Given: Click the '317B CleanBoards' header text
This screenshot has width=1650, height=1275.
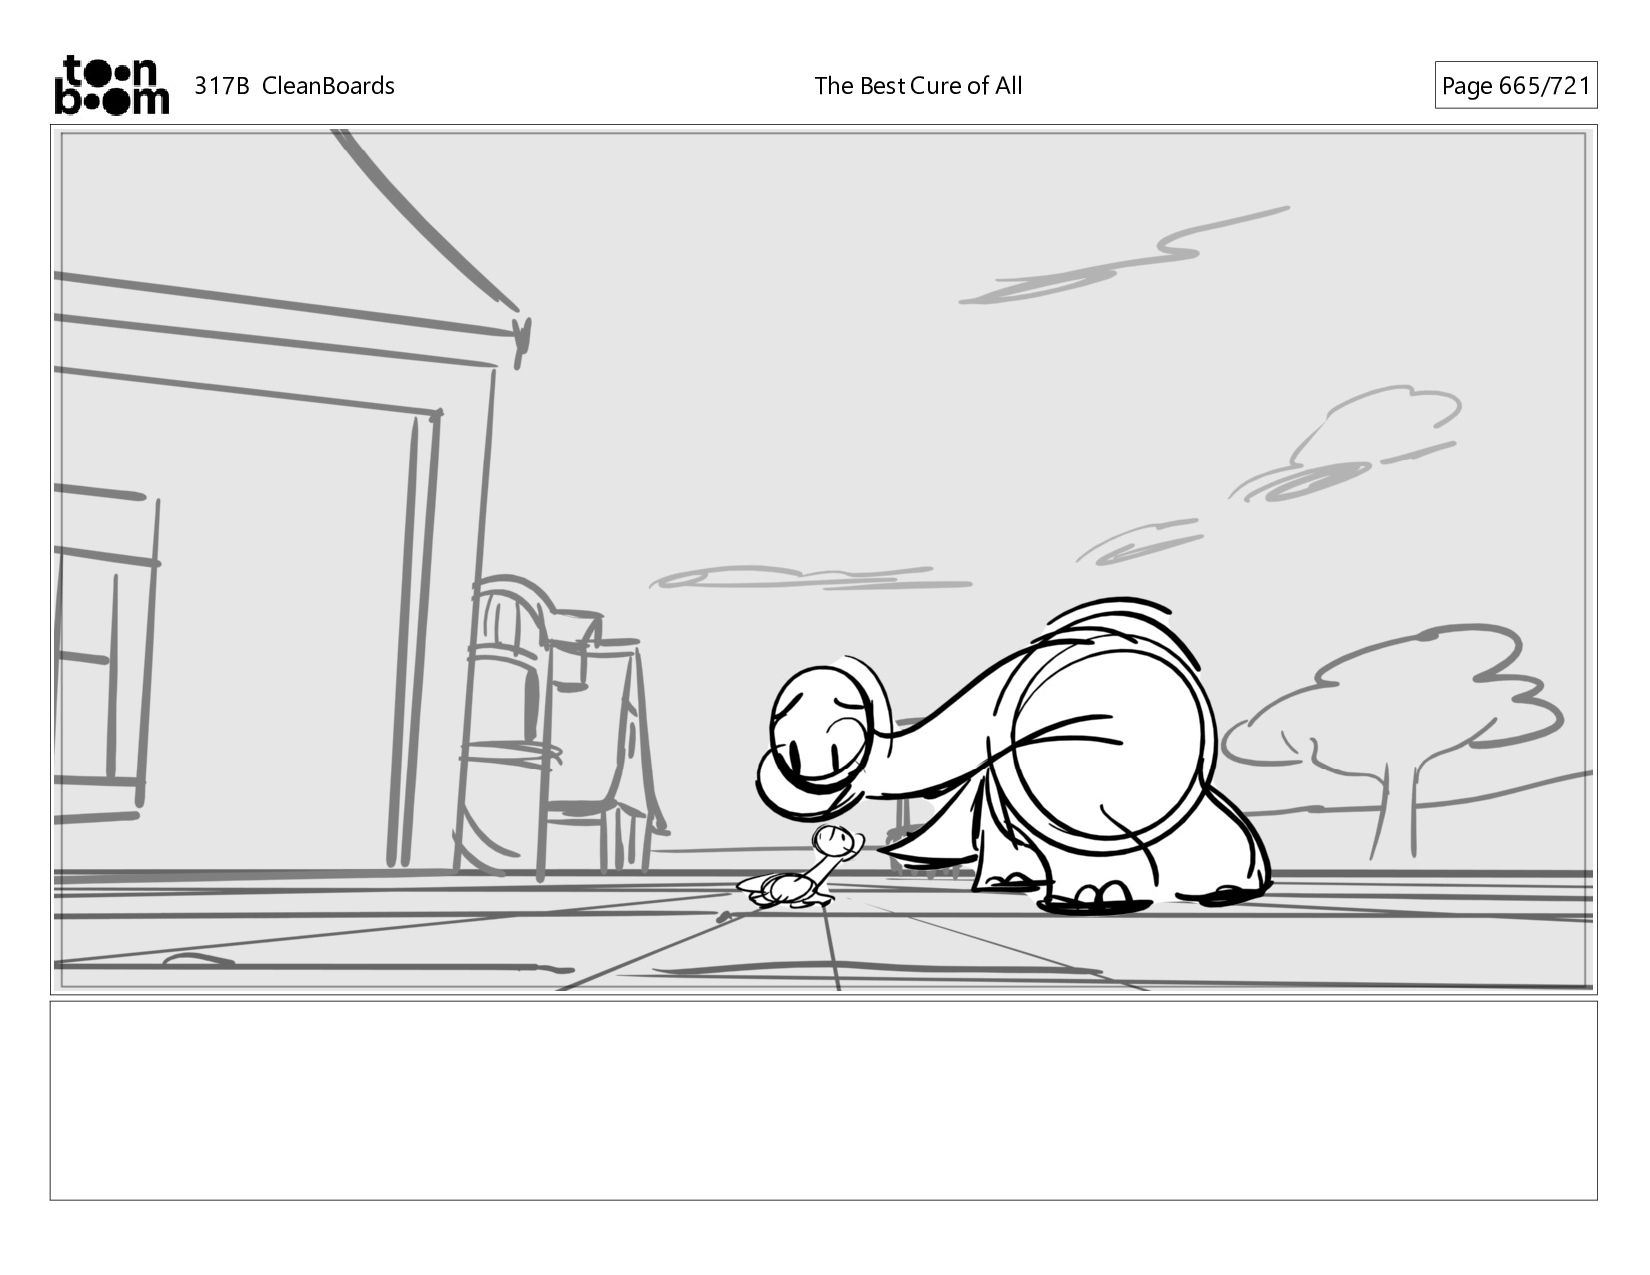Looking at the screenshot, I should (294, 86).
